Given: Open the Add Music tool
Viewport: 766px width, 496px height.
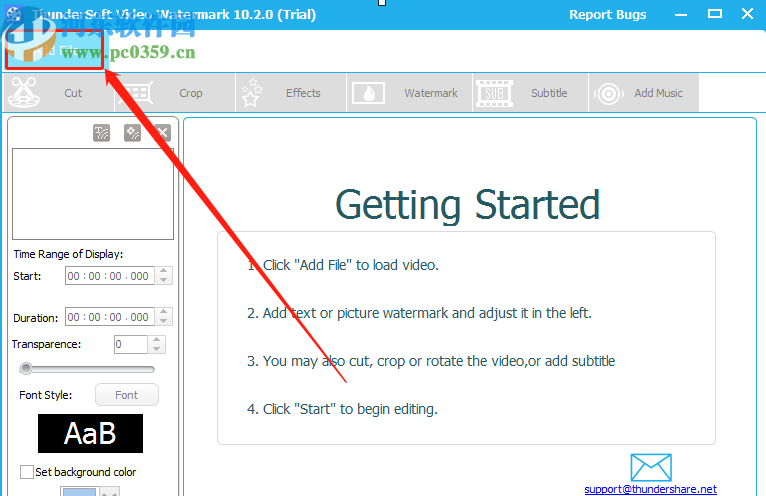Looking at the screenshot, I should pyautogui.click(x=644, y=93).
